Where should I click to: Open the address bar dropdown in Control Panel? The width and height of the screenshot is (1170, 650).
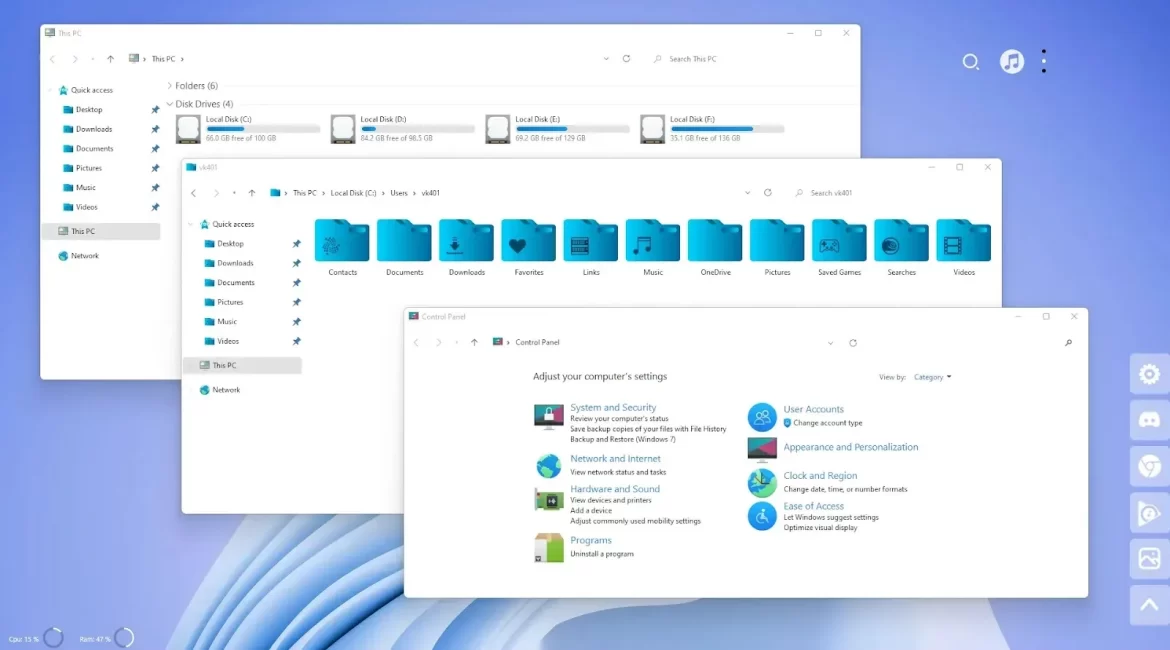(830, 343)
